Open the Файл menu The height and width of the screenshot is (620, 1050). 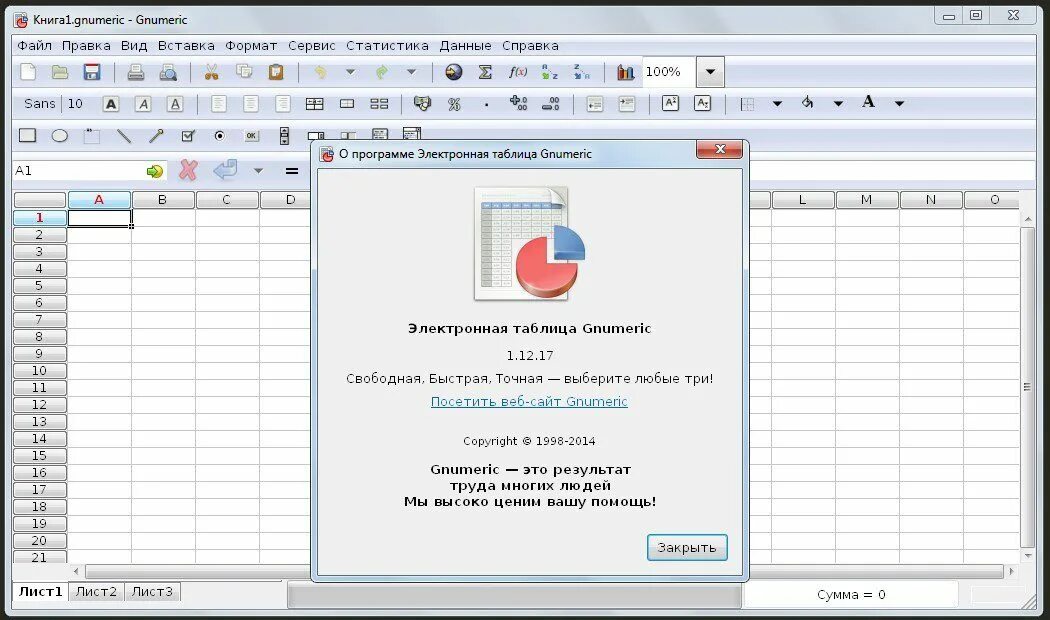[34, 46]
